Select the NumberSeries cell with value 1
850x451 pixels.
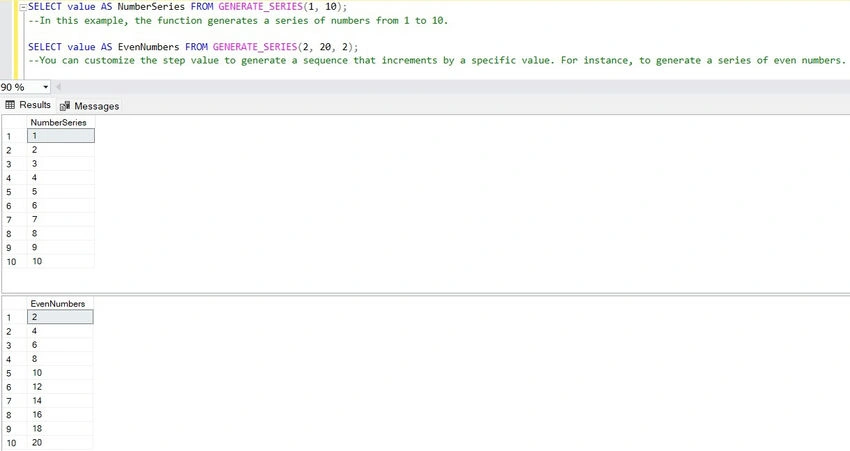(61, 136)
